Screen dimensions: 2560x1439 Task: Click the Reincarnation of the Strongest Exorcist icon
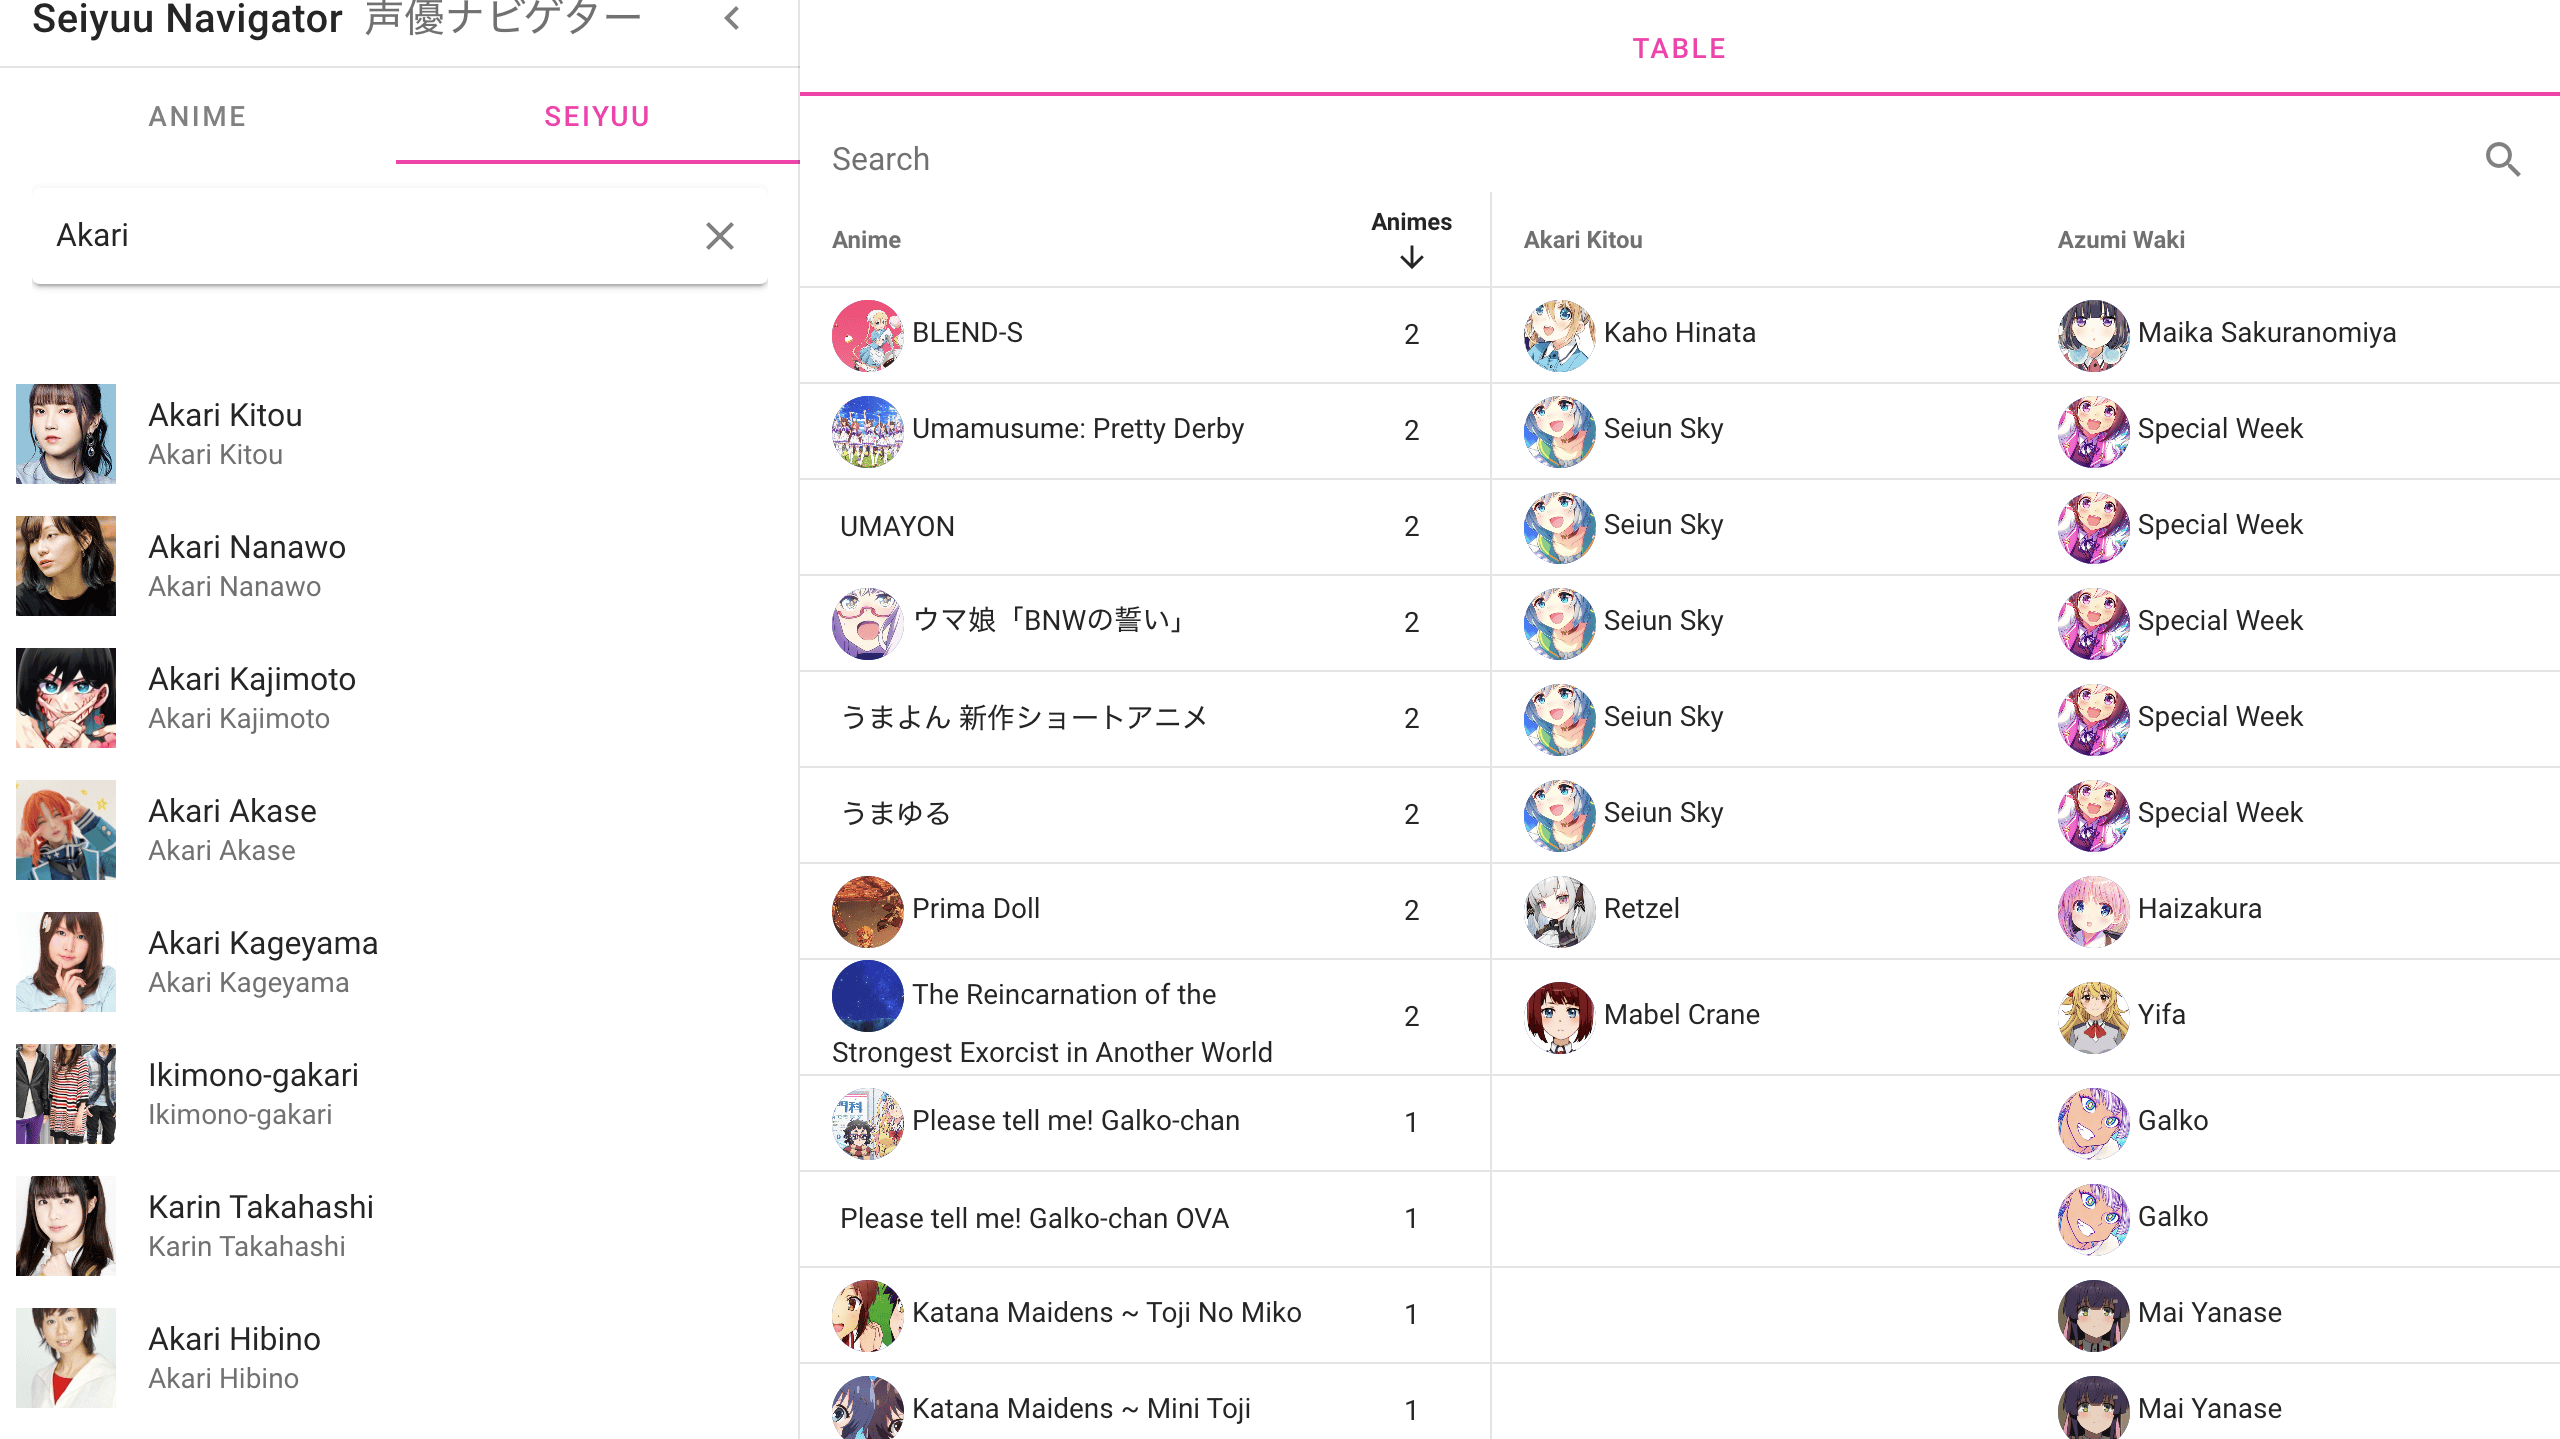pyautogui.click(x=867, y=996)
